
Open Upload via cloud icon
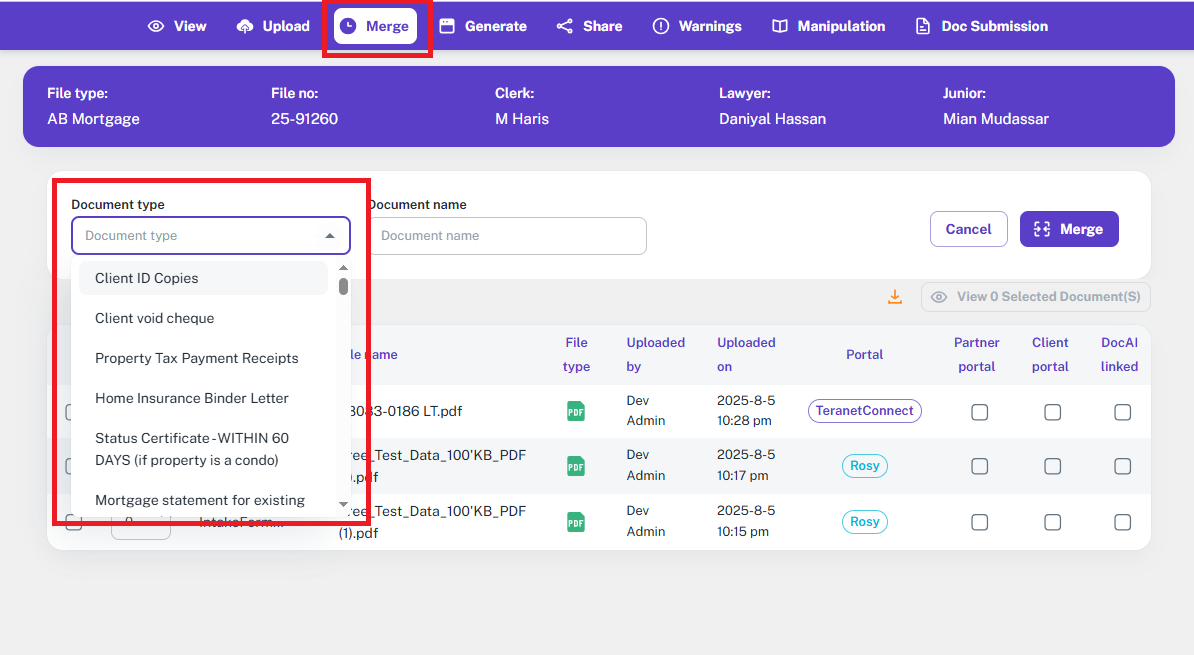[245, 26]
